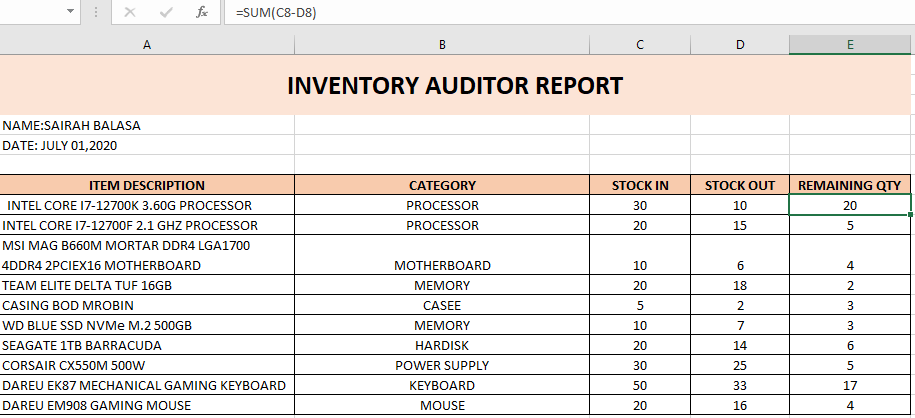Select the CATEGORY header cell
This screenshot has width=915, height=418.
pyautogui.click(x=442, y=185)
